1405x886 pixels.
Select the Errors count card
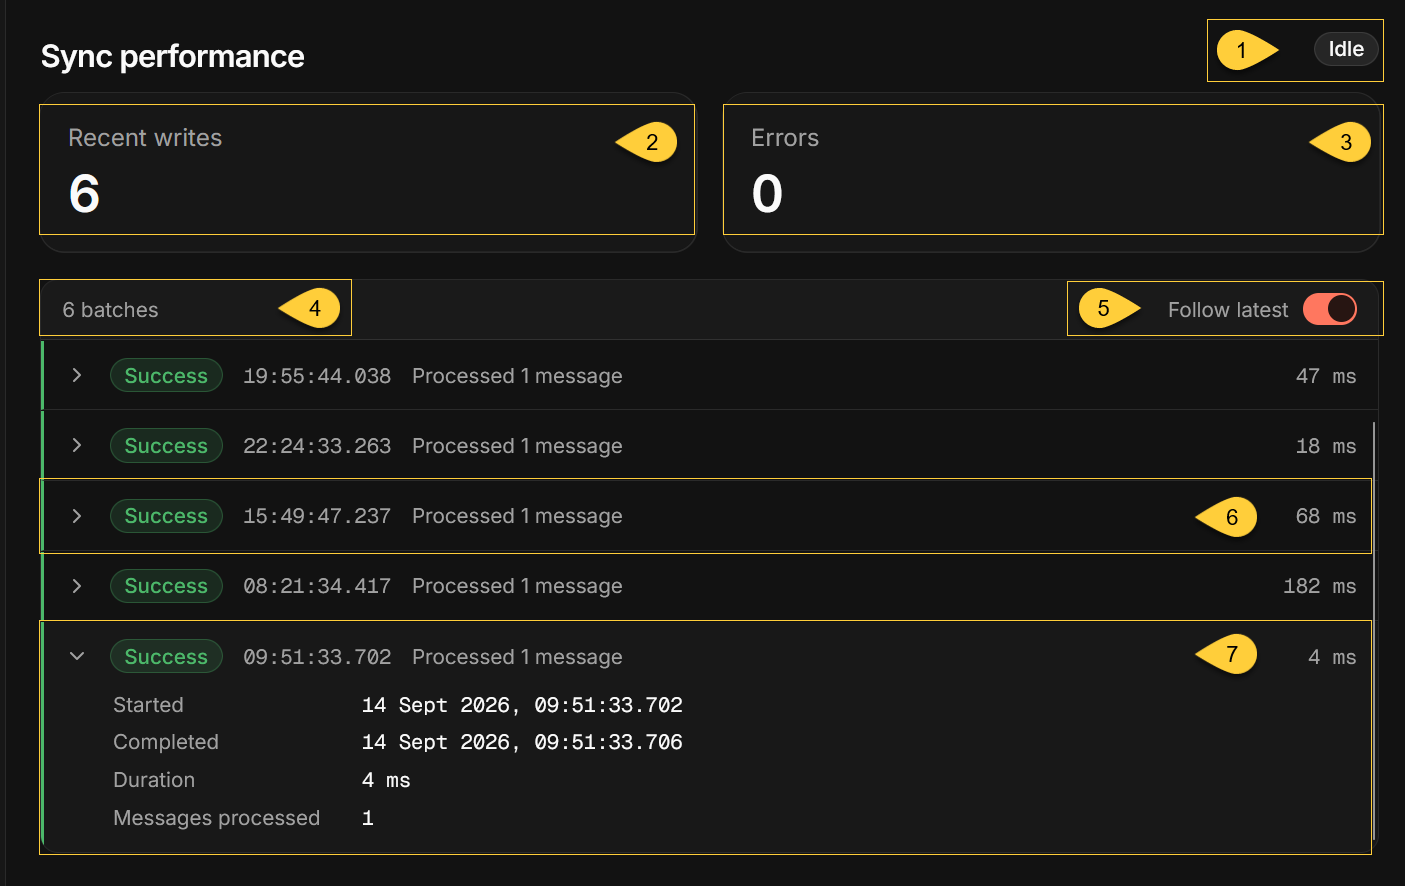click(x=1053, y=172)
